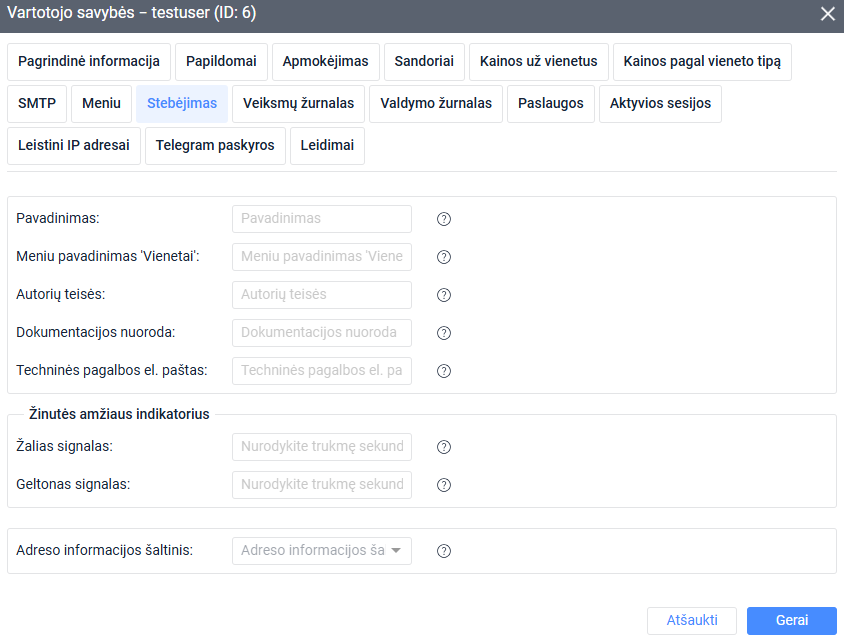Open the Veiksmų žurnalas tab

click(x=297, y=103)
